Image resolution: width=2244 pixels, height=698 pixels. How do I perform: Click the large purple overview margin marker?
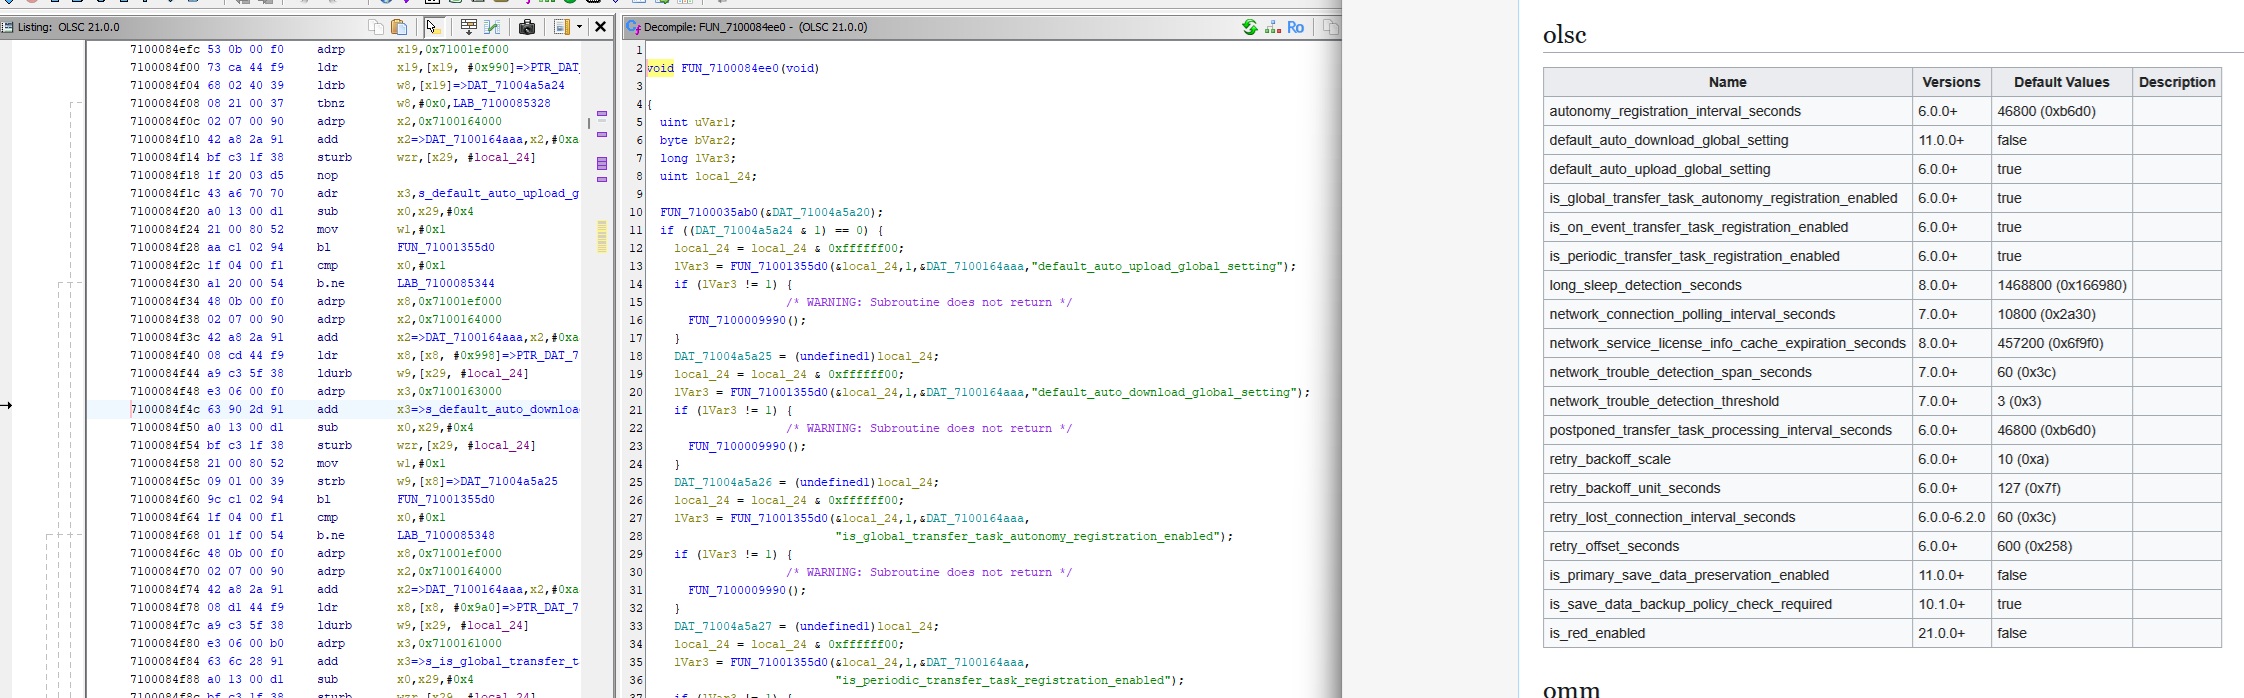602,163
